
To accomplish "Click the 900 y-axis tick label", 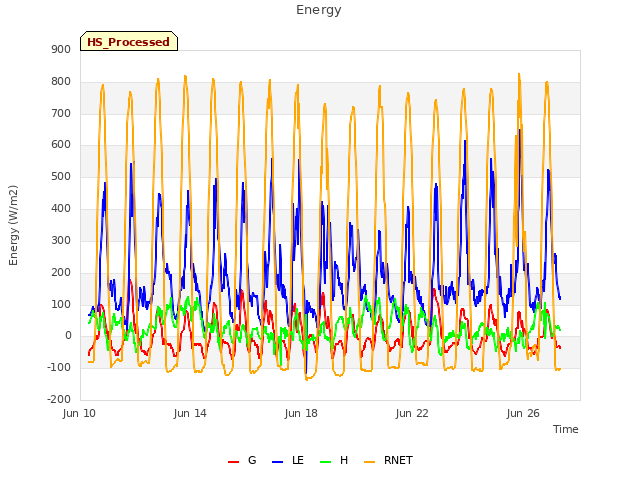I will [61, 49].
